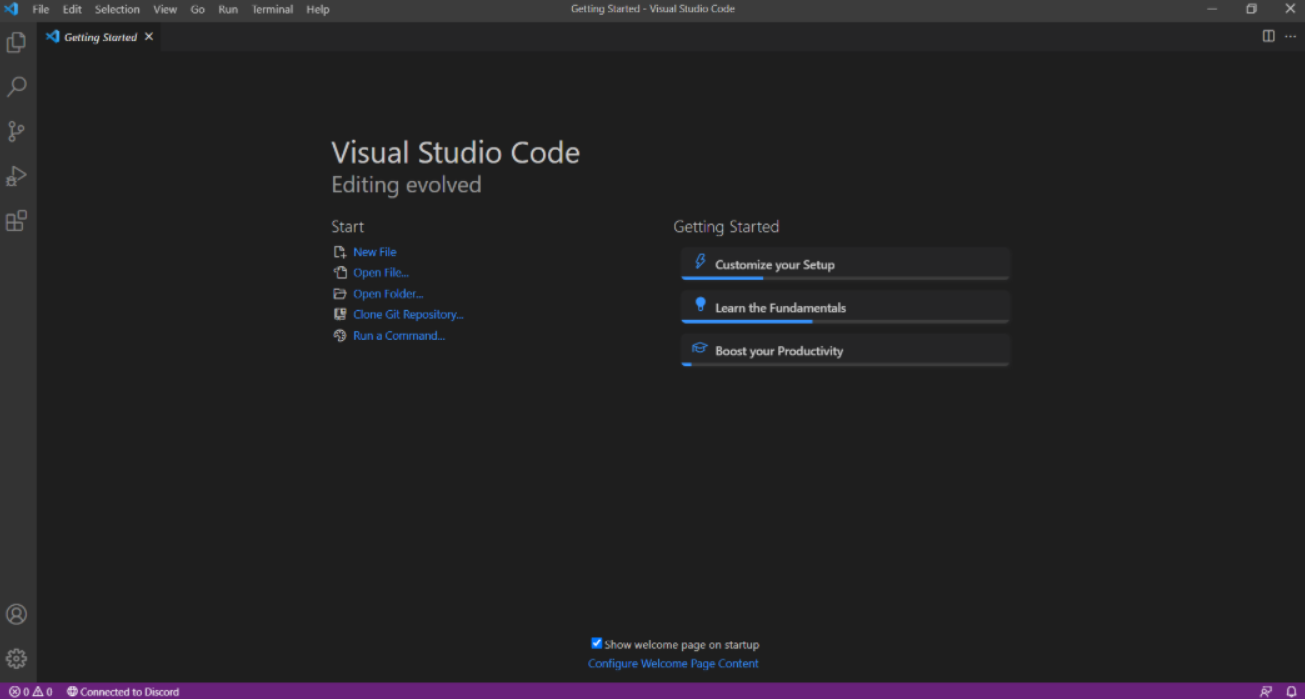Open the Terminal menu
This screenshot has height=699, width=1305.
(272, 9)
